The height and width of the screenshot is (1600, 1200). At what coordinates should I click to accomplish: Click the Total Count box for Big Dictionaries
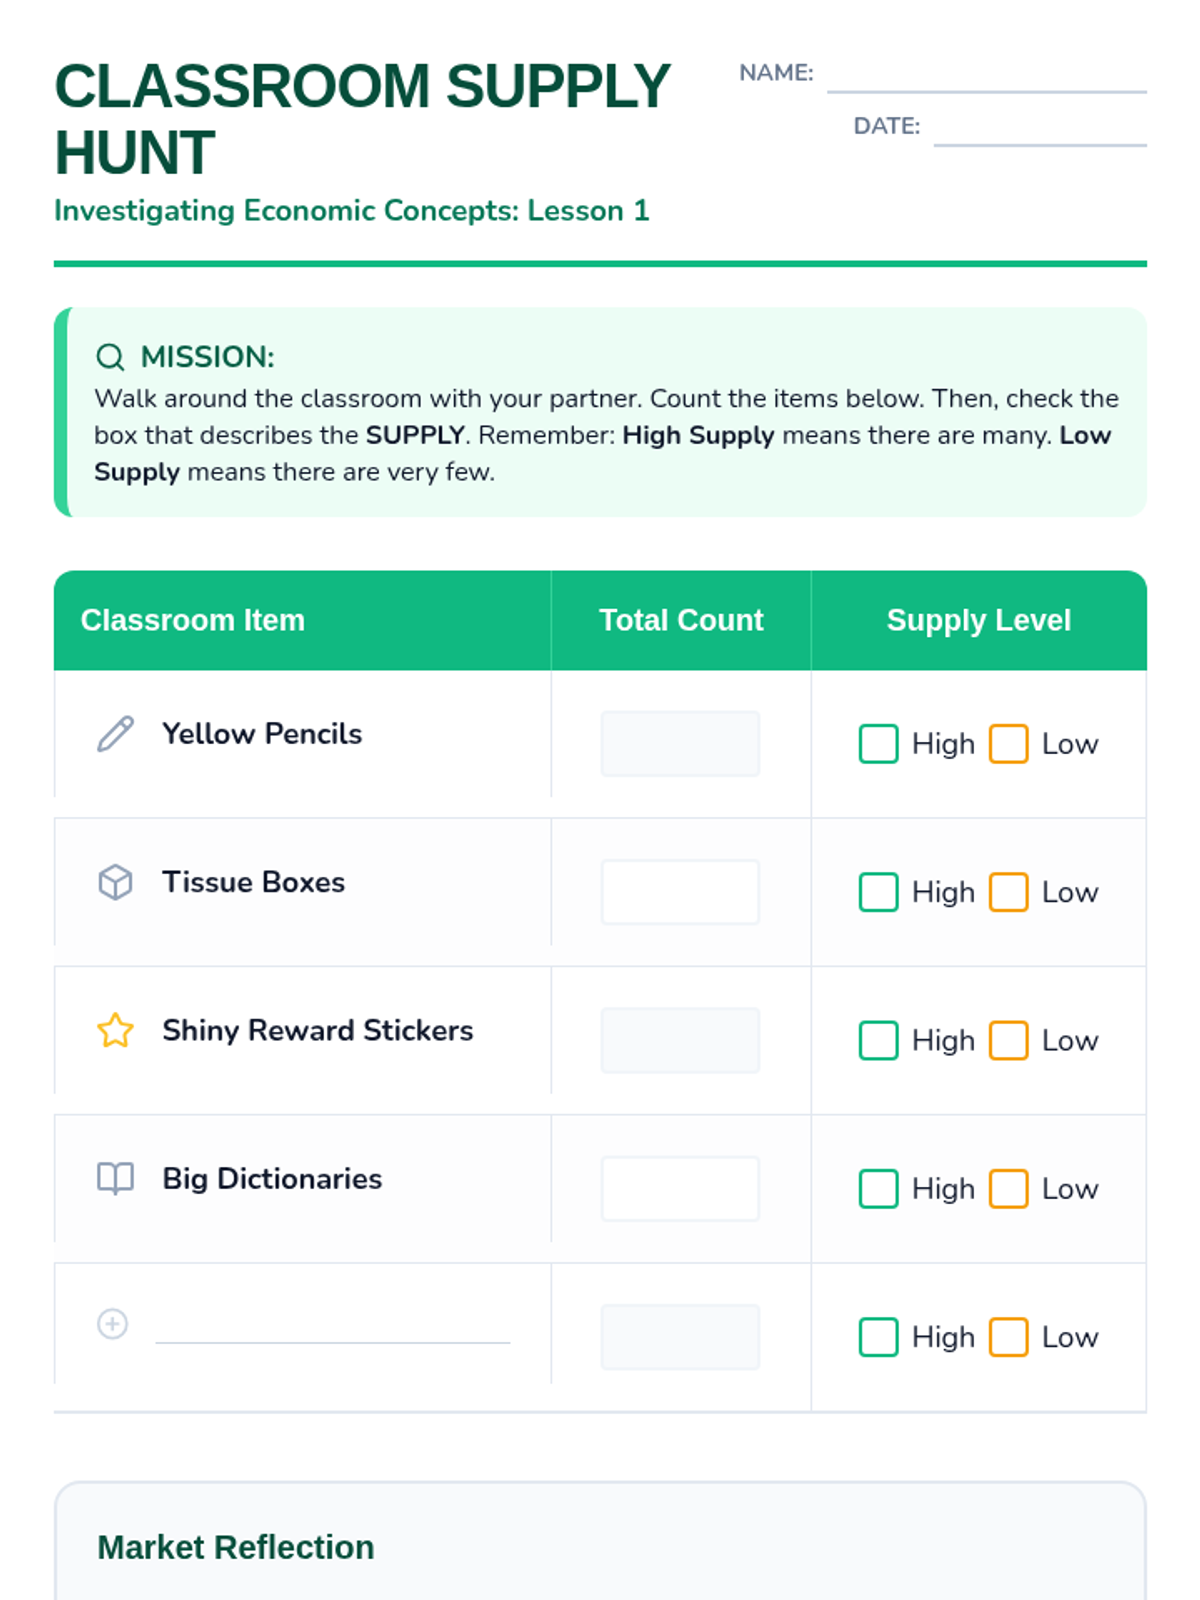pyautogui.click(x=680, y=1188)
